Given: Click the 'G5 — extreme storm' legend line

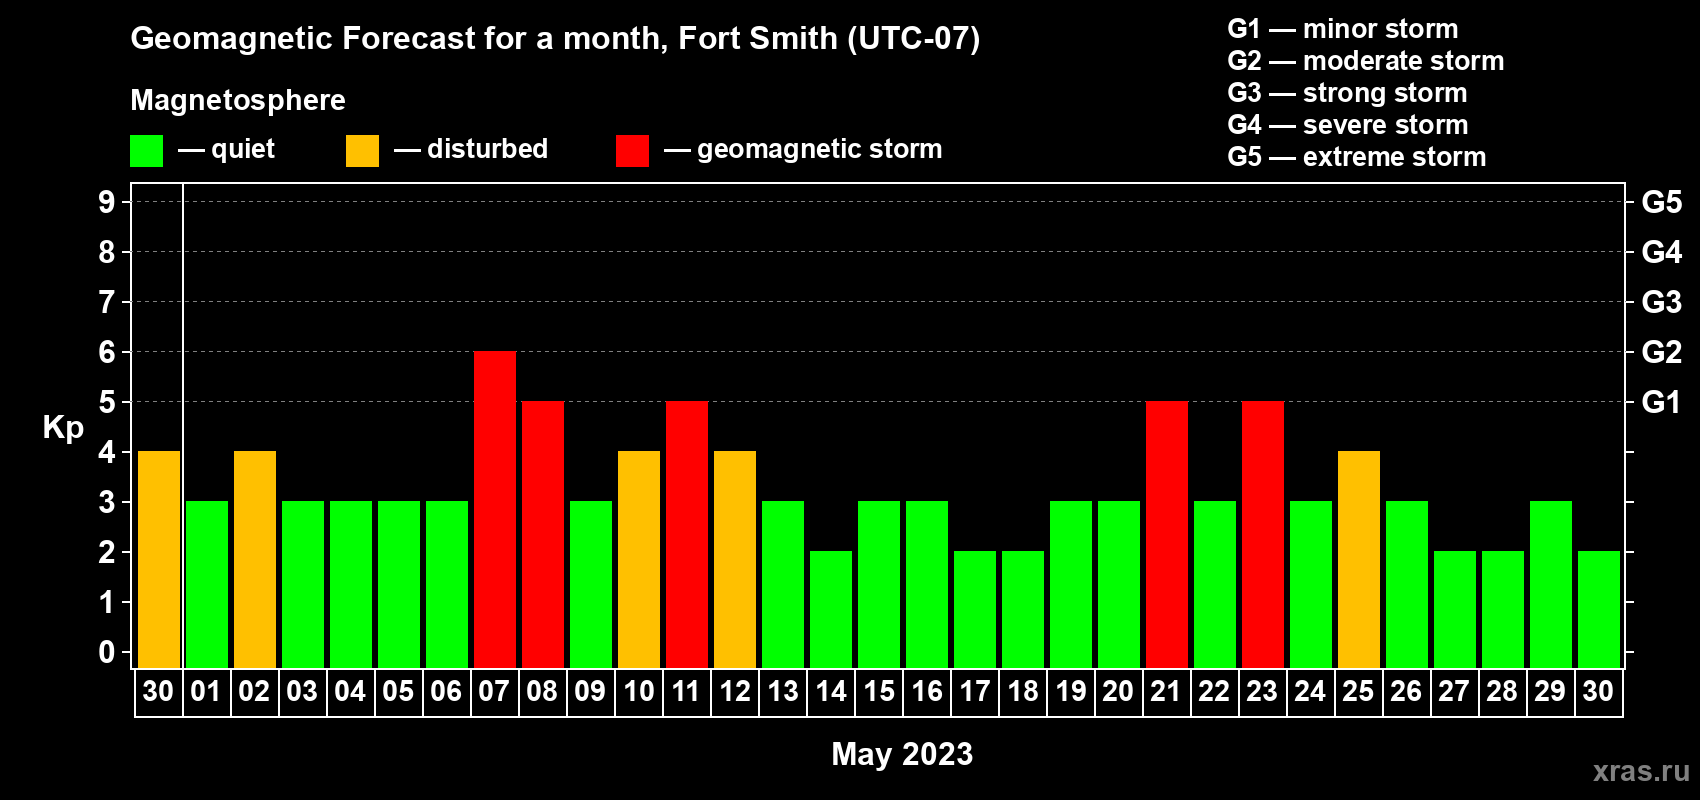Looking at the screenshot, I should coord(1357,157).
